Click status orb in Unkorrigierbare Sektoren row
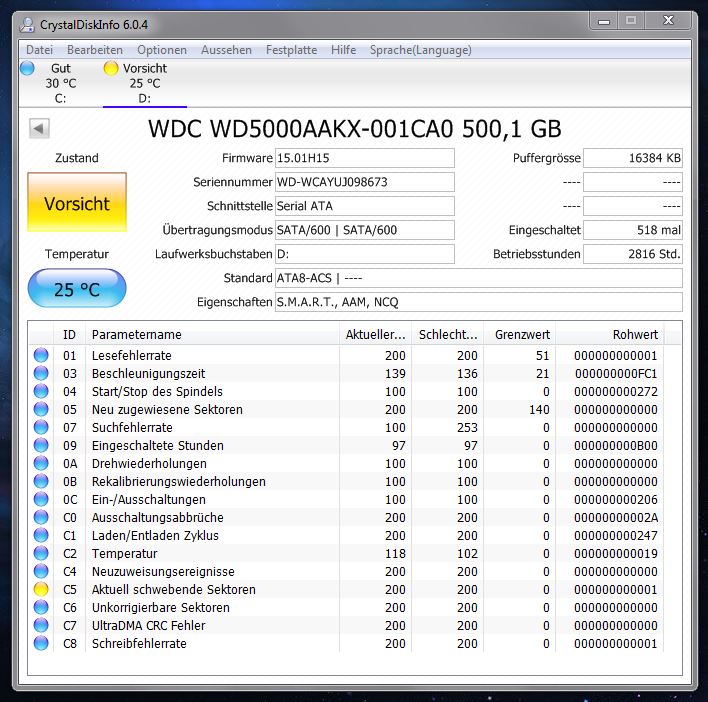Screen dimensions: 708x702 pyautogui.click(x=41, y=607)
